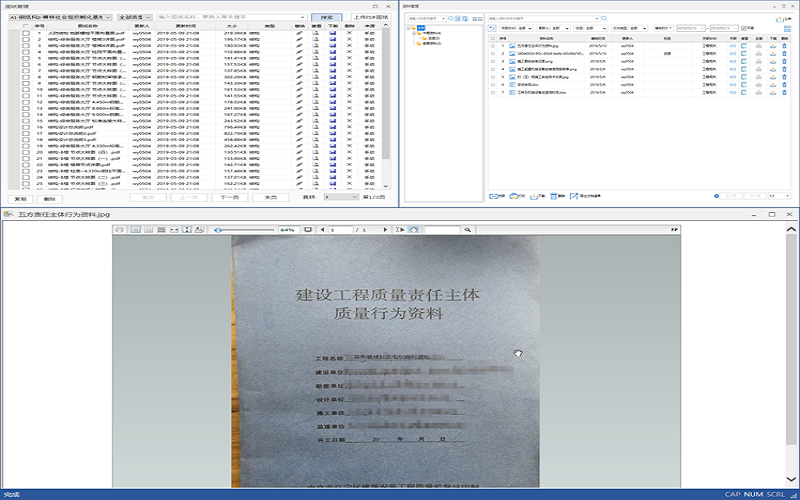Viewport: 800px width, 500px height.
Task: Open the first filter dropdown in file manager
Action: click(x=516, y=29)
